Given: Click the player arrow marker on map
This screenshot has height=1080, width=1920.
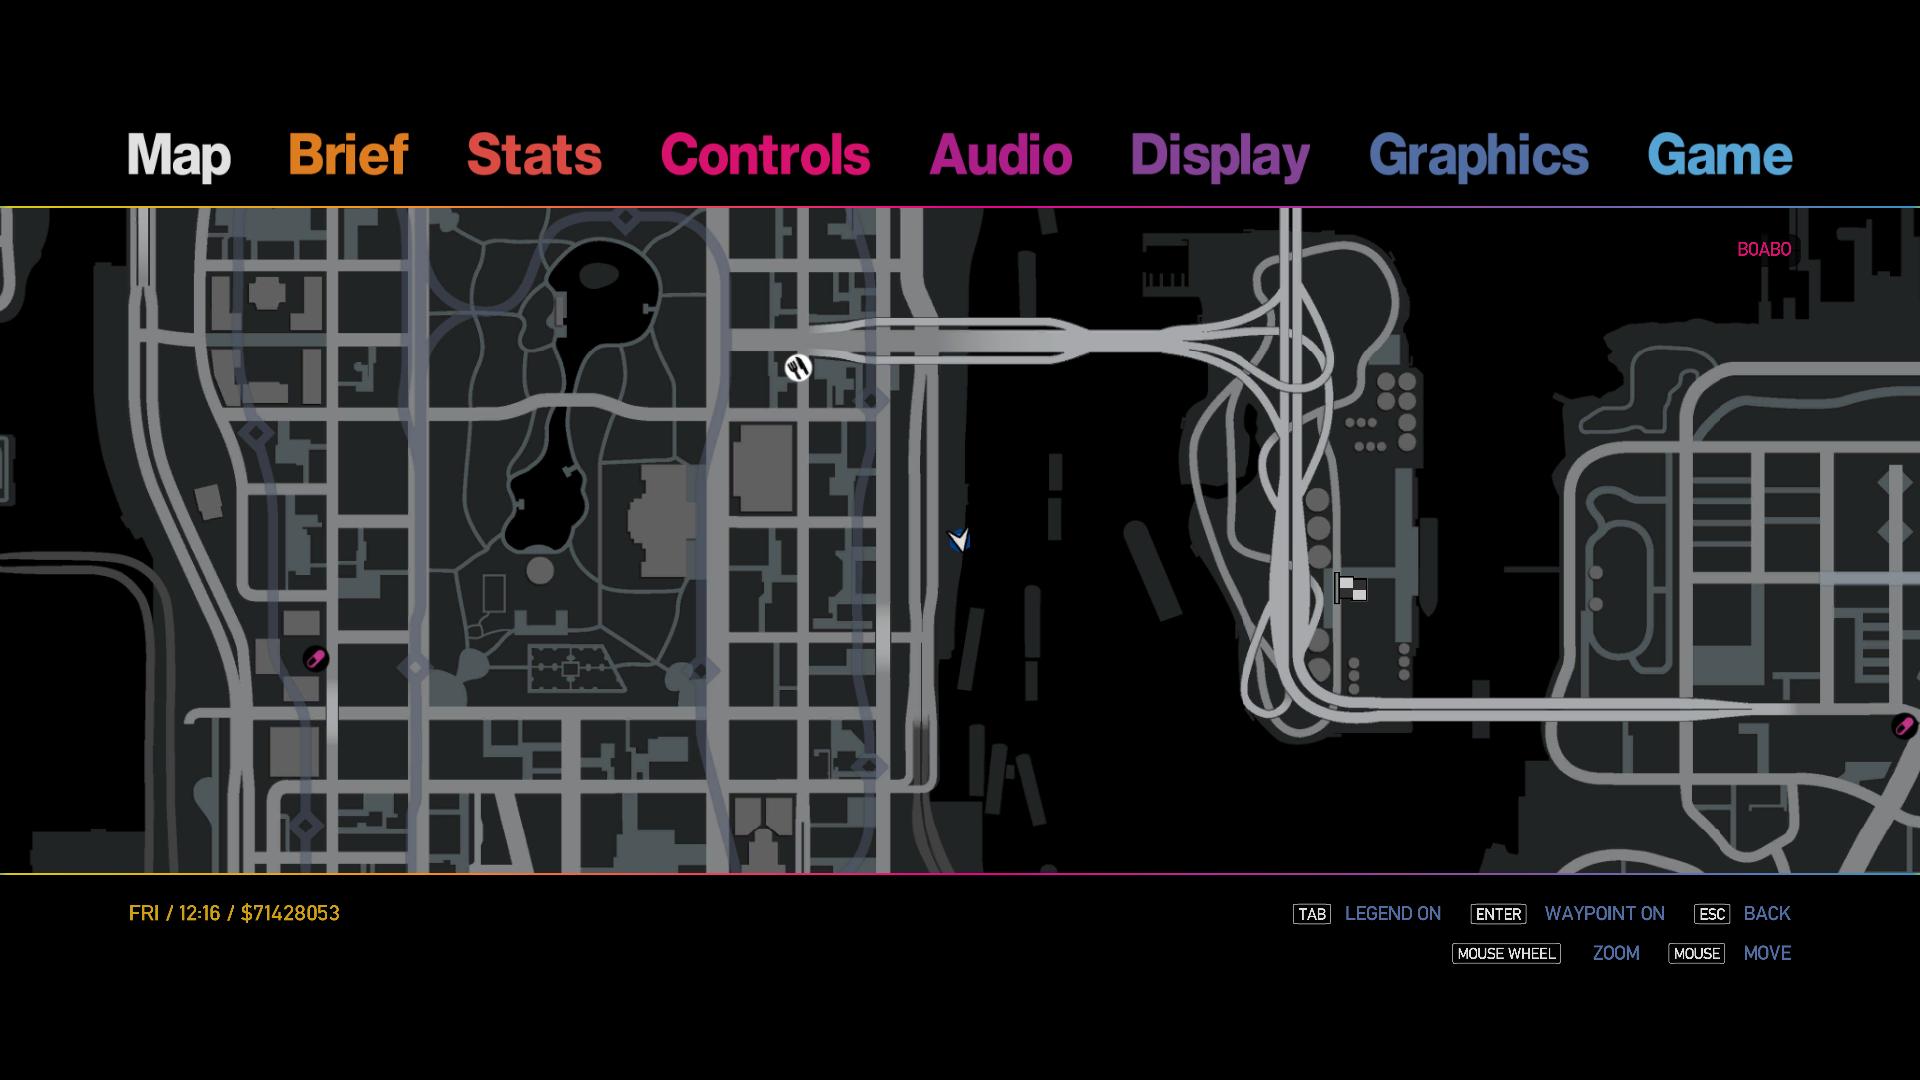Looking at the screenshot, I should tap(959, 540).
